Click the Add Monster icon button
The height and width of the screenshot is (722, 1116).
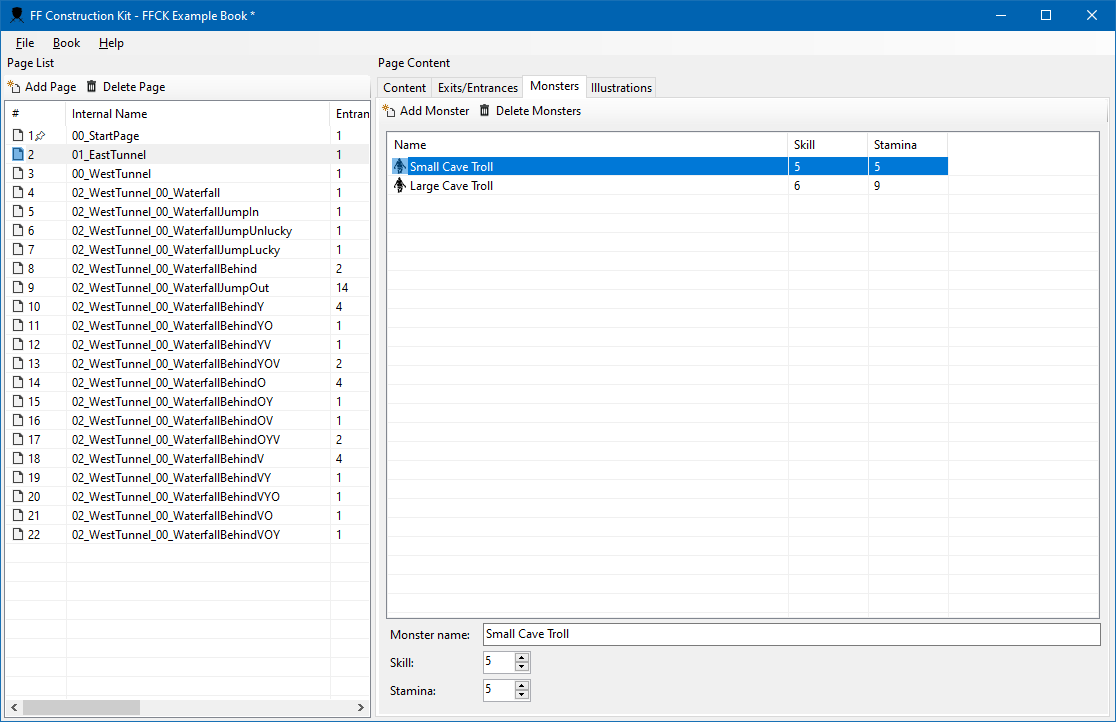[389, 111]
